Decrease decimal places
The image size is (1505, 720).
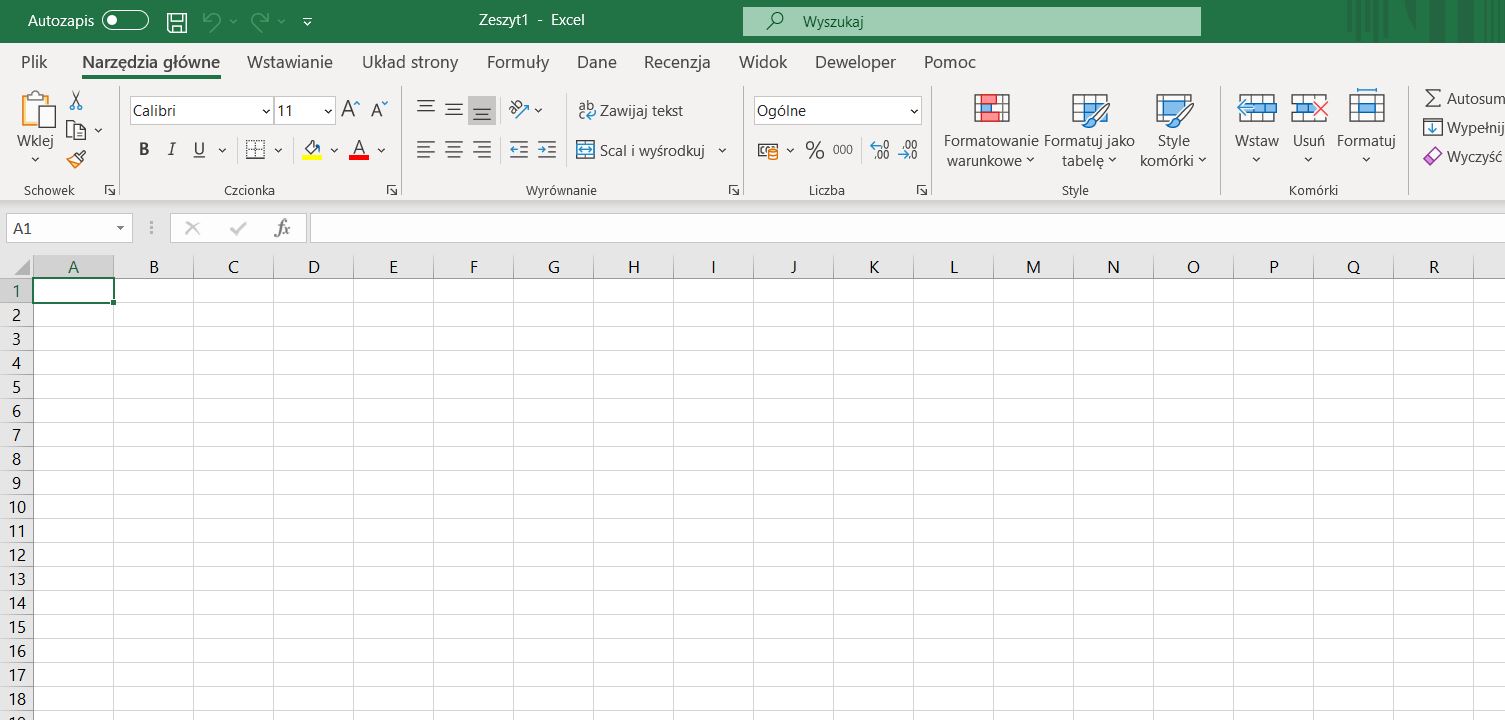pos(908,151)
